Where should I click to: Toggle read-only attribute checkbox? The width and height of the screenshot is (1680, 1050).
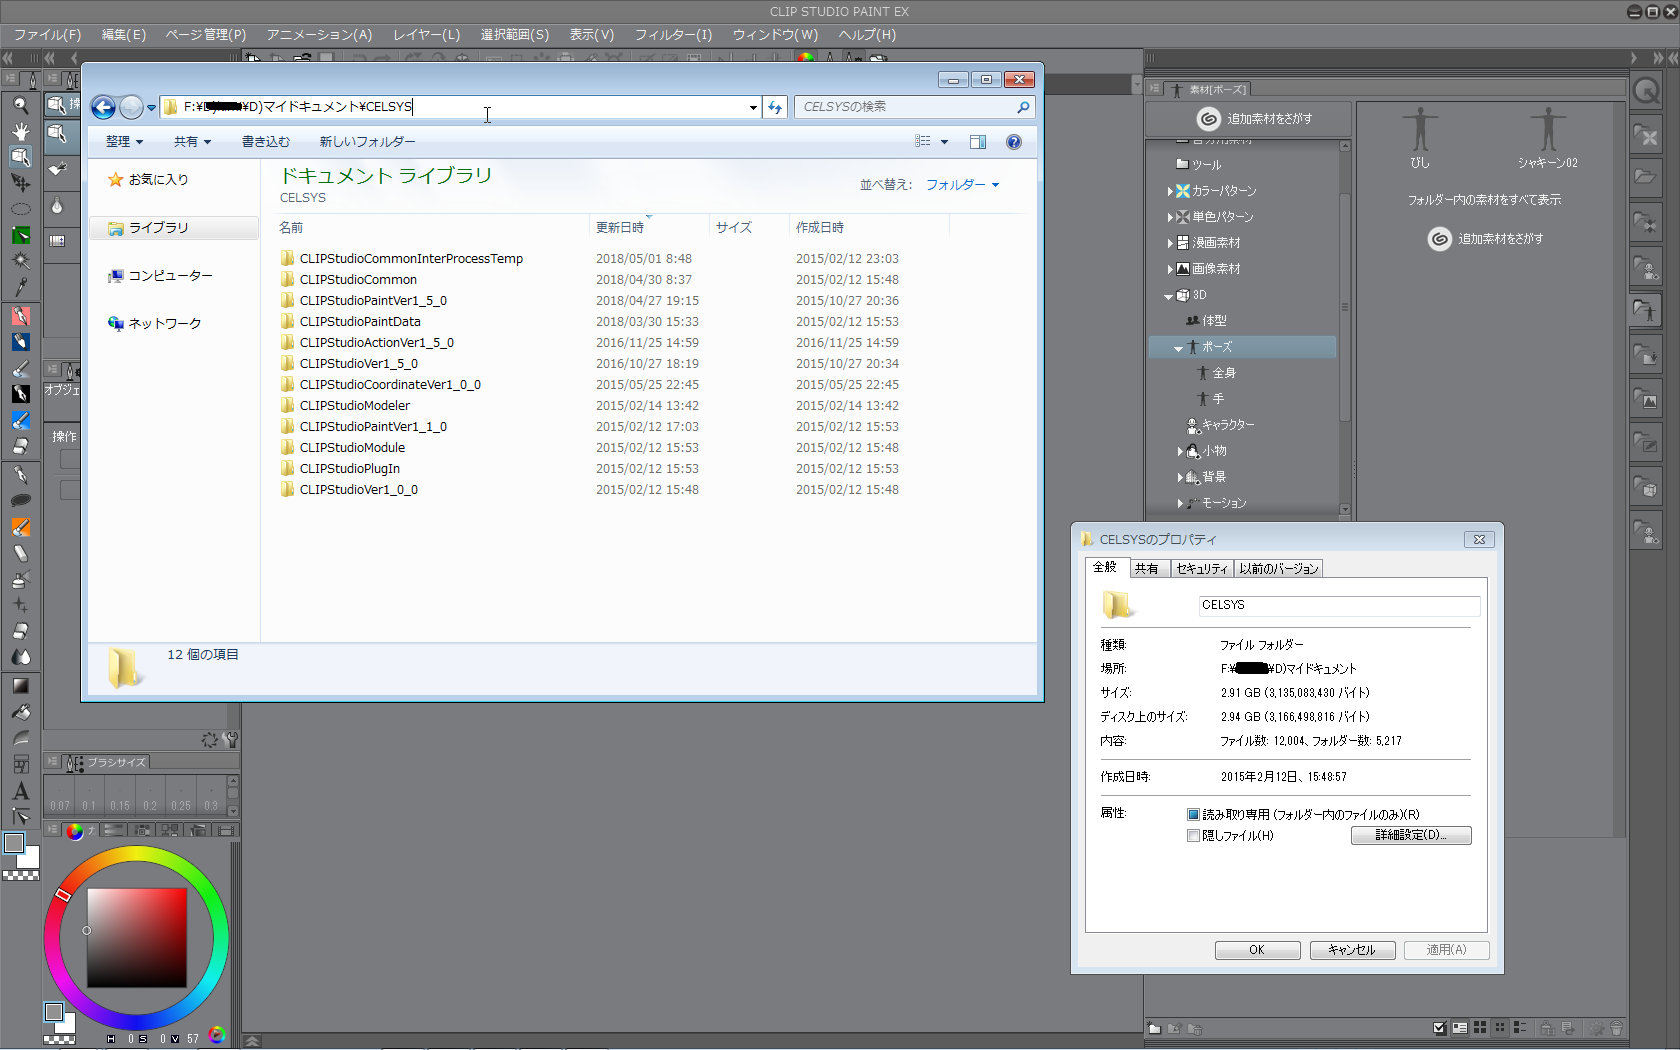(1193, 815)
